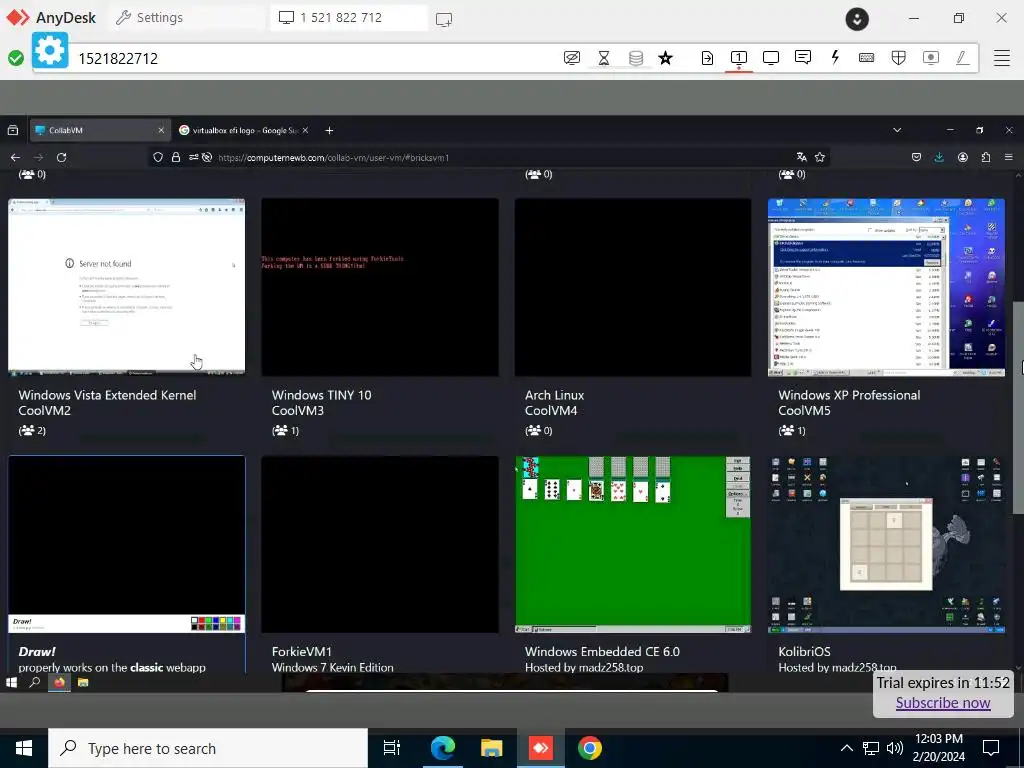
Task: Select remote monitor 1 icon in AnyDesk toolbar
Action: 739,58
